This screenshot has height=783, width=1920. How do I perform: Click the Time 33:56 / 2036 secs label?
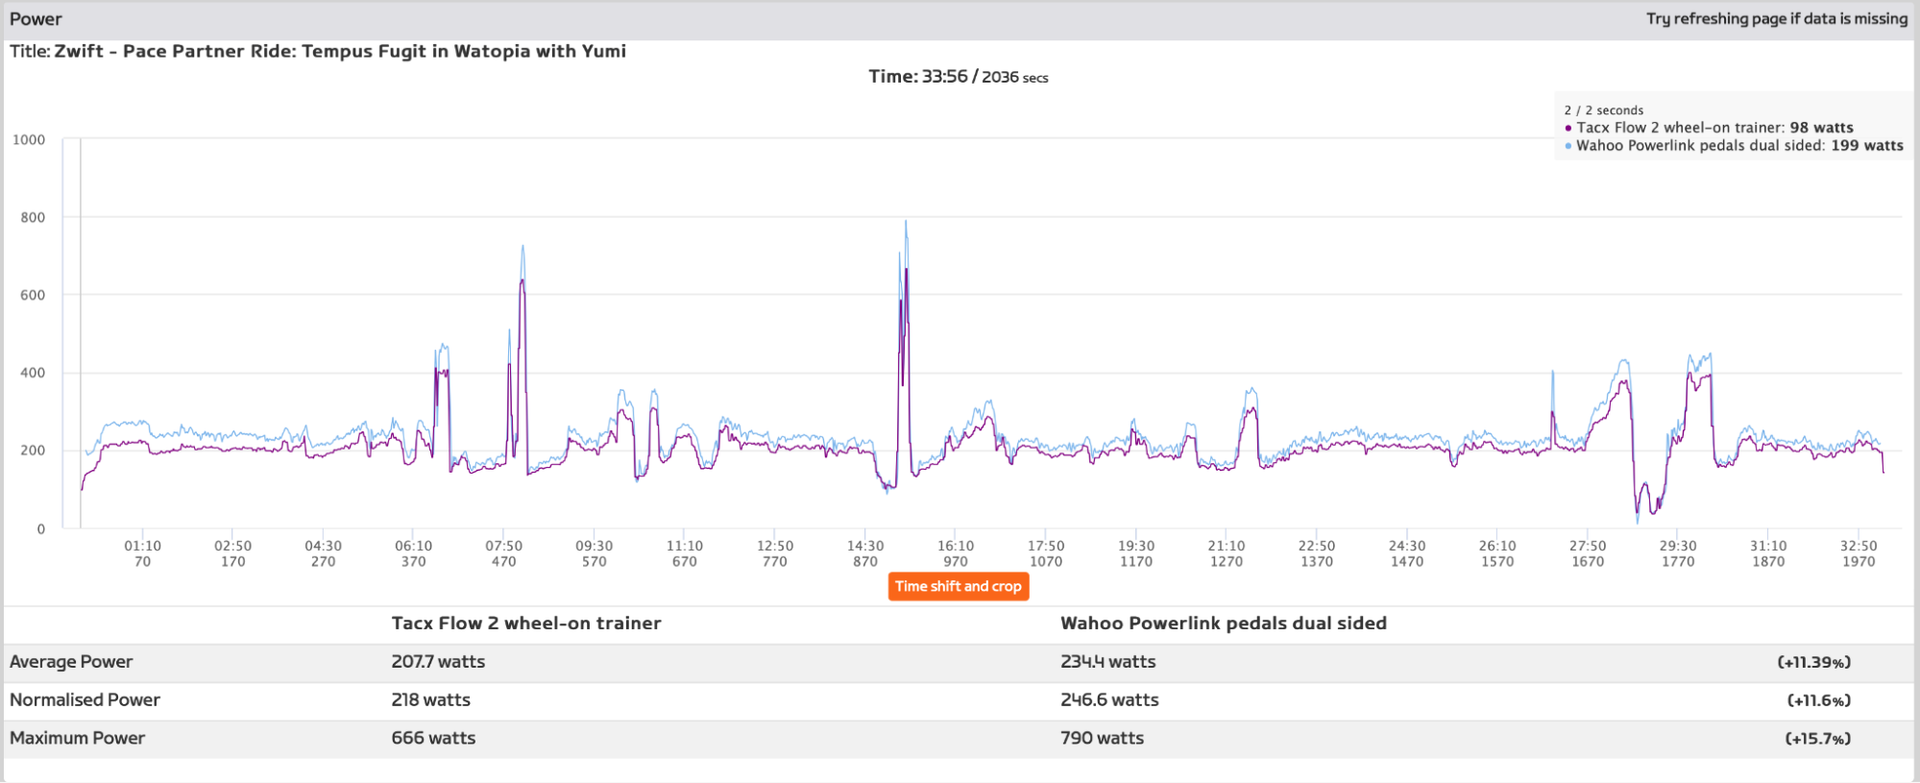pos(958,77)
